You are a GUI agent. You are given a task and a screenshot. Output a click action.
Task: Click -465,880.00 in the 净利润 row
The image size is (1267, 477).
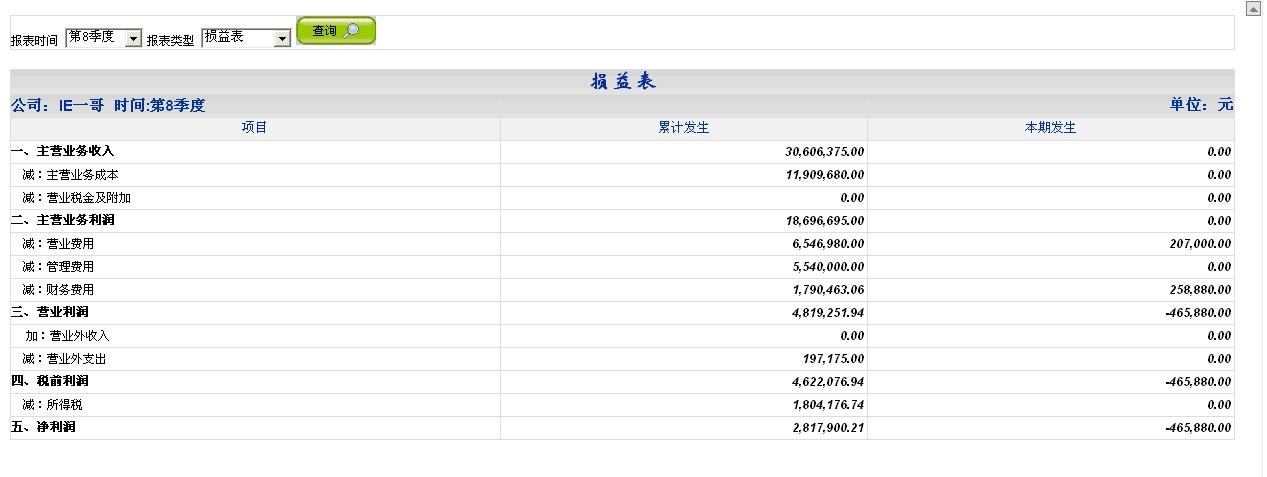pyautogui.click(x=1199, y=428)
